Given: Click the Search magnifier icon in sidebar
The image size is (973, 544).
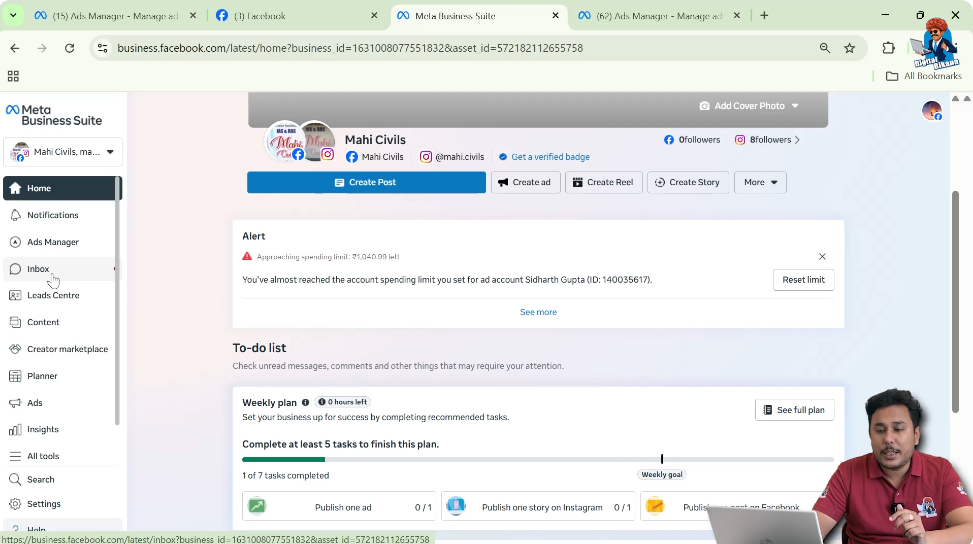Looking at the screenshot, I should coord(15,479).
